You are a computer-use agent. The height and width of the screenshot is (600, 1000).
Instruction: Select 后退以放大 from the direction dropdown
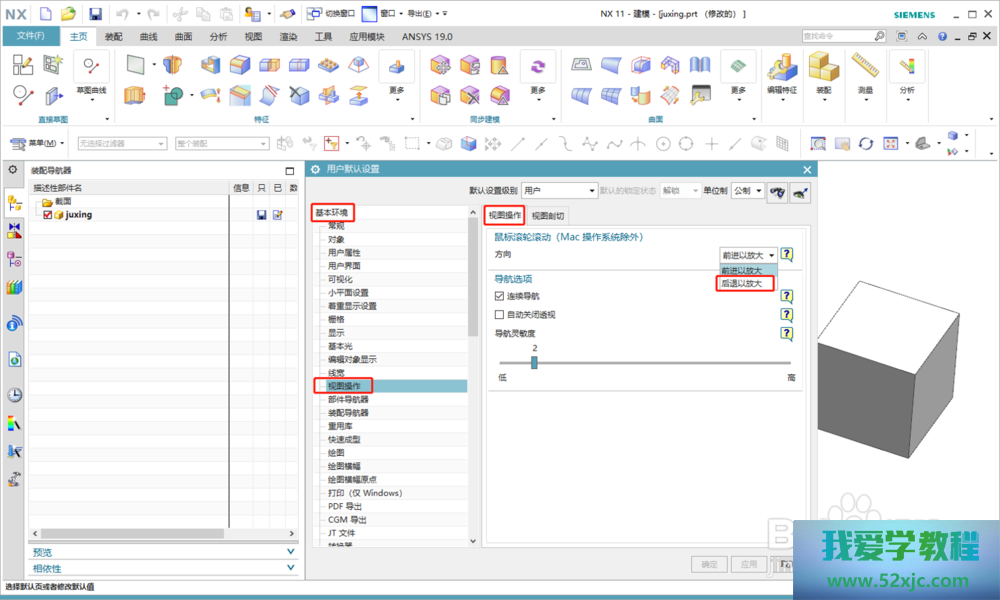point(742,284)
